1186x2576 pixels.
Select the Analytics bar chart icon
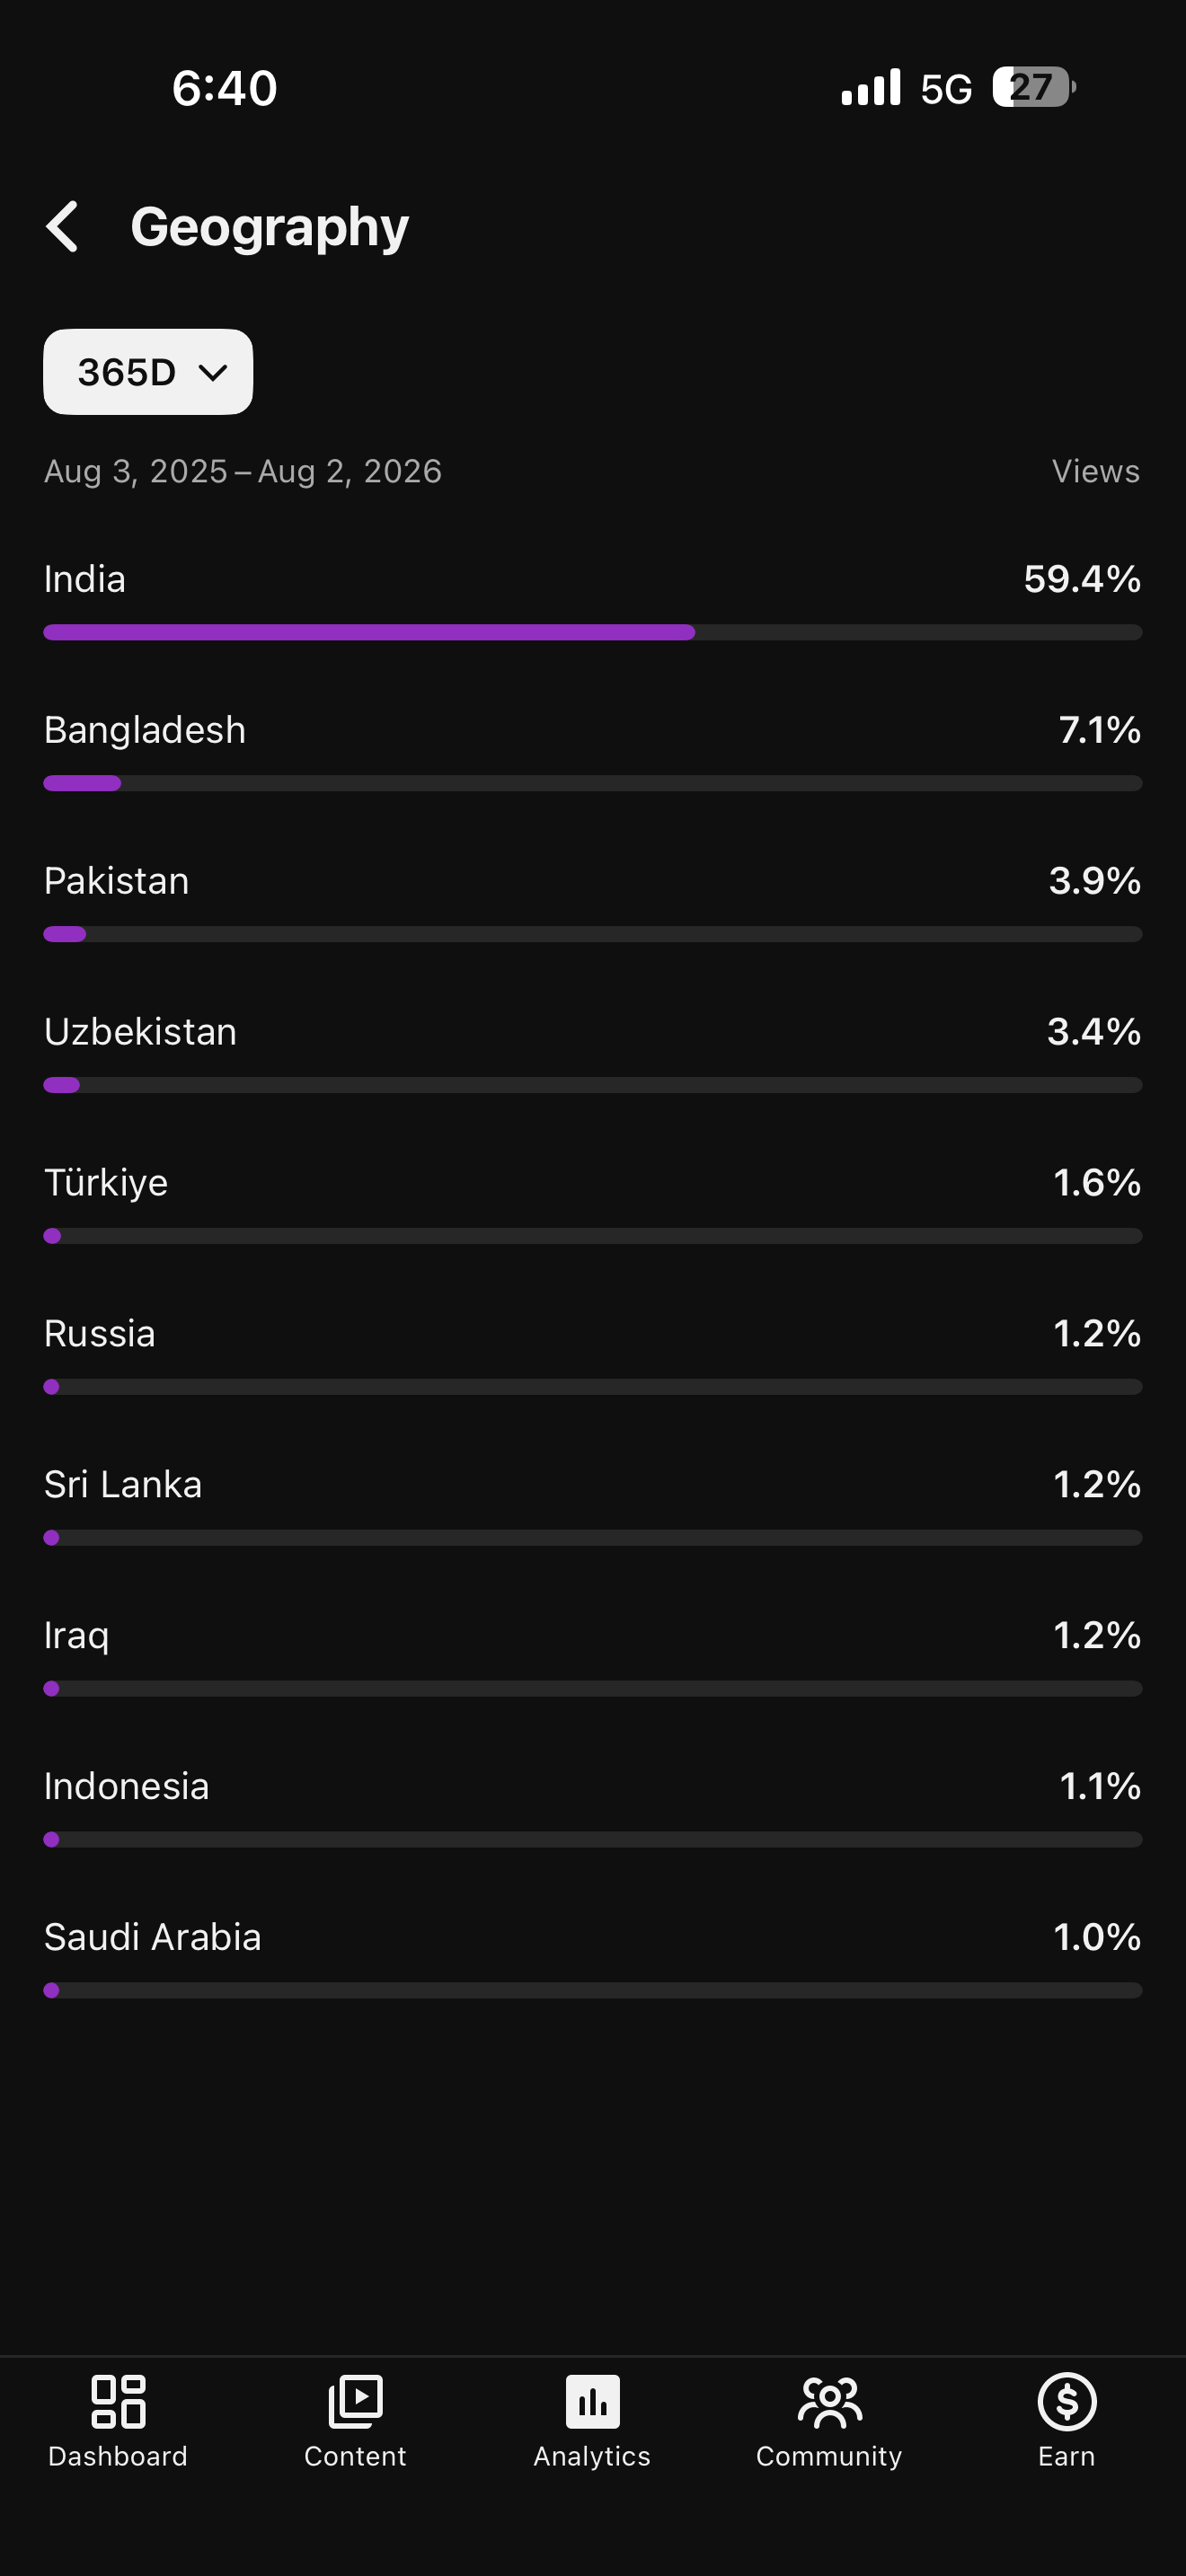[592, 2401]
